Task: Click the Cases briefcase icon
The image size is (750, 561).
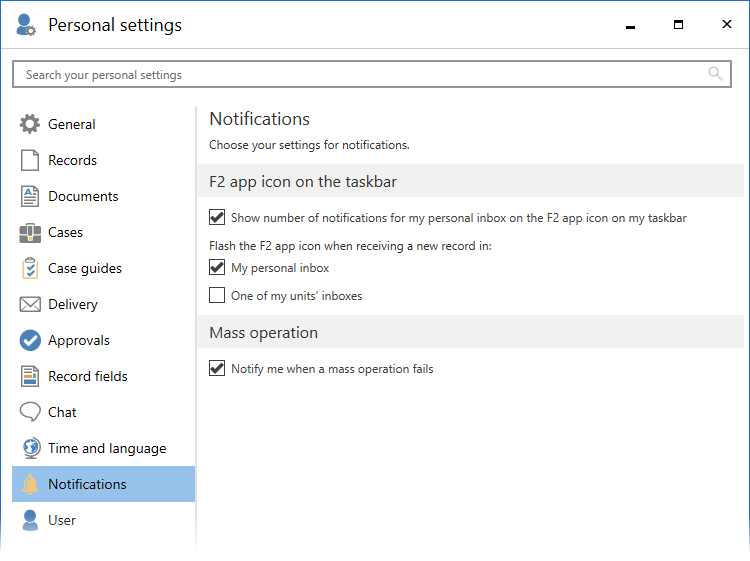Action: coord(30,232)
